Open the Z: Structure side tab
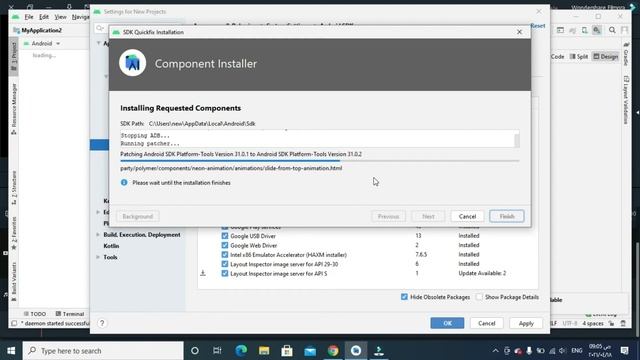 click(x=13, y=187)
